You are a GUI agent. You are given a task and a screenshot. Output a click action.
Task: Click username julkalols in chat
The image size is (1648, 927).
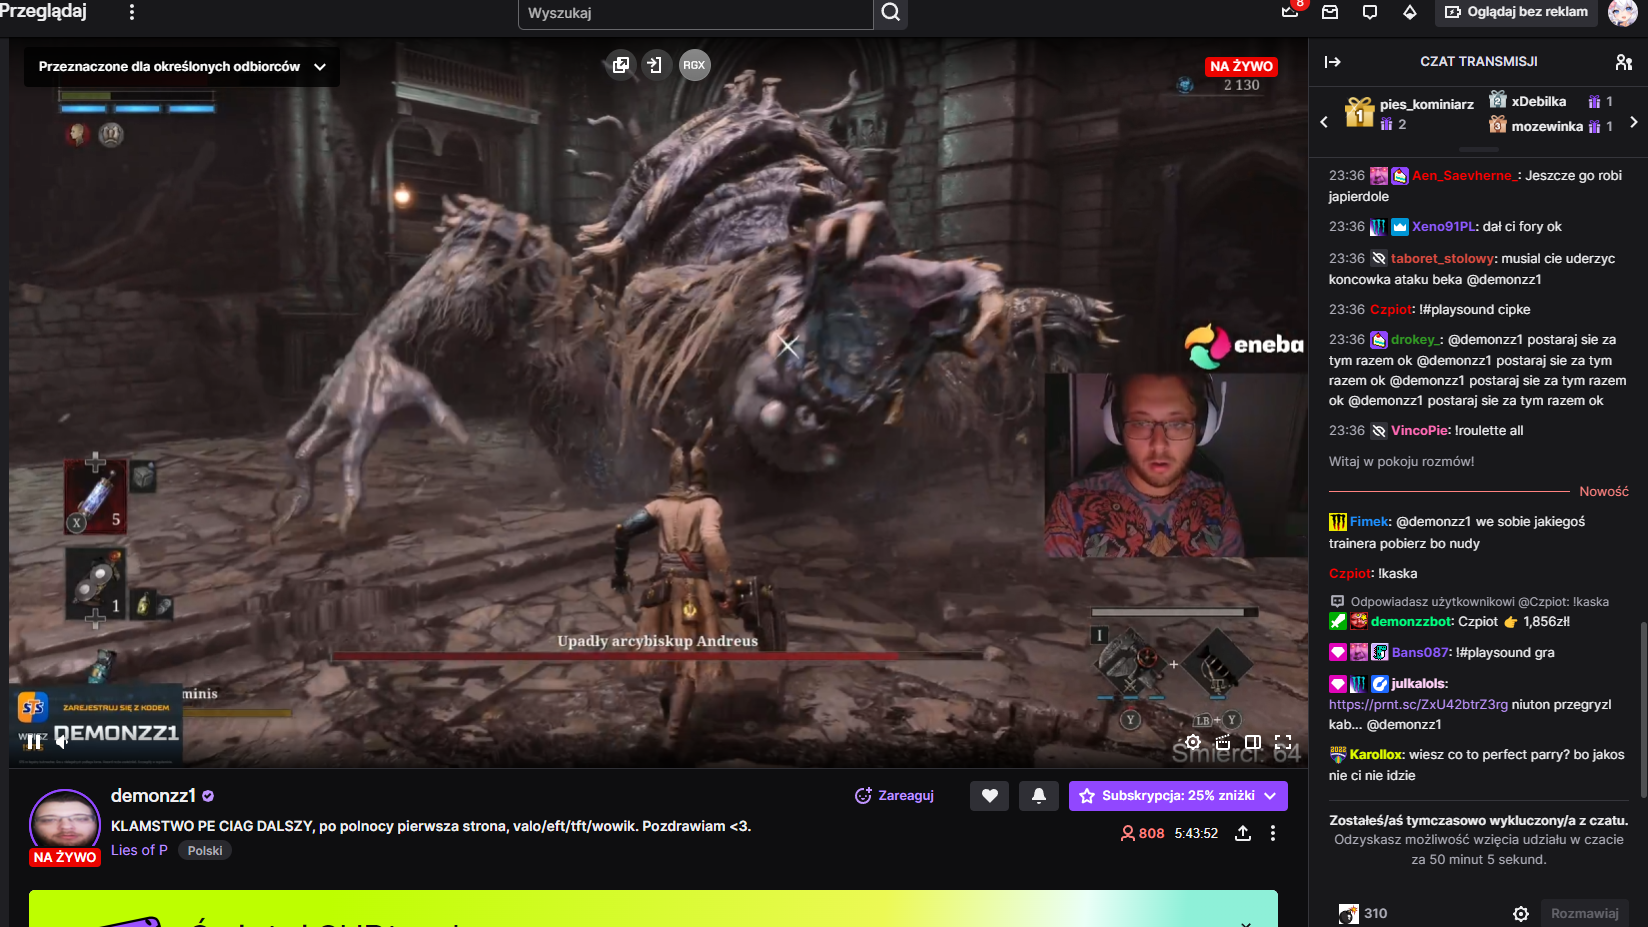[1418, 684]
